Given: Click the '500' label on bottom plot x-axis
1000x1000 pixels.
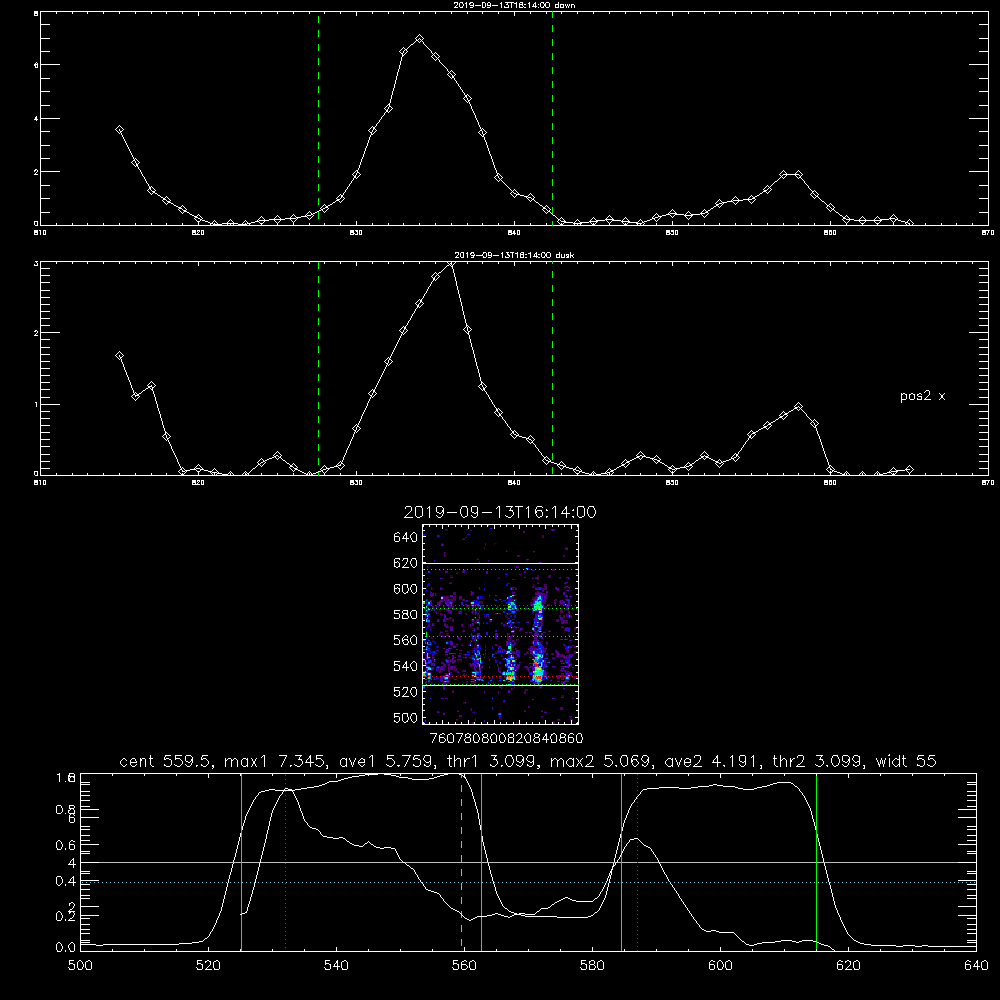Looking at the screenshot, I should 80,966.
